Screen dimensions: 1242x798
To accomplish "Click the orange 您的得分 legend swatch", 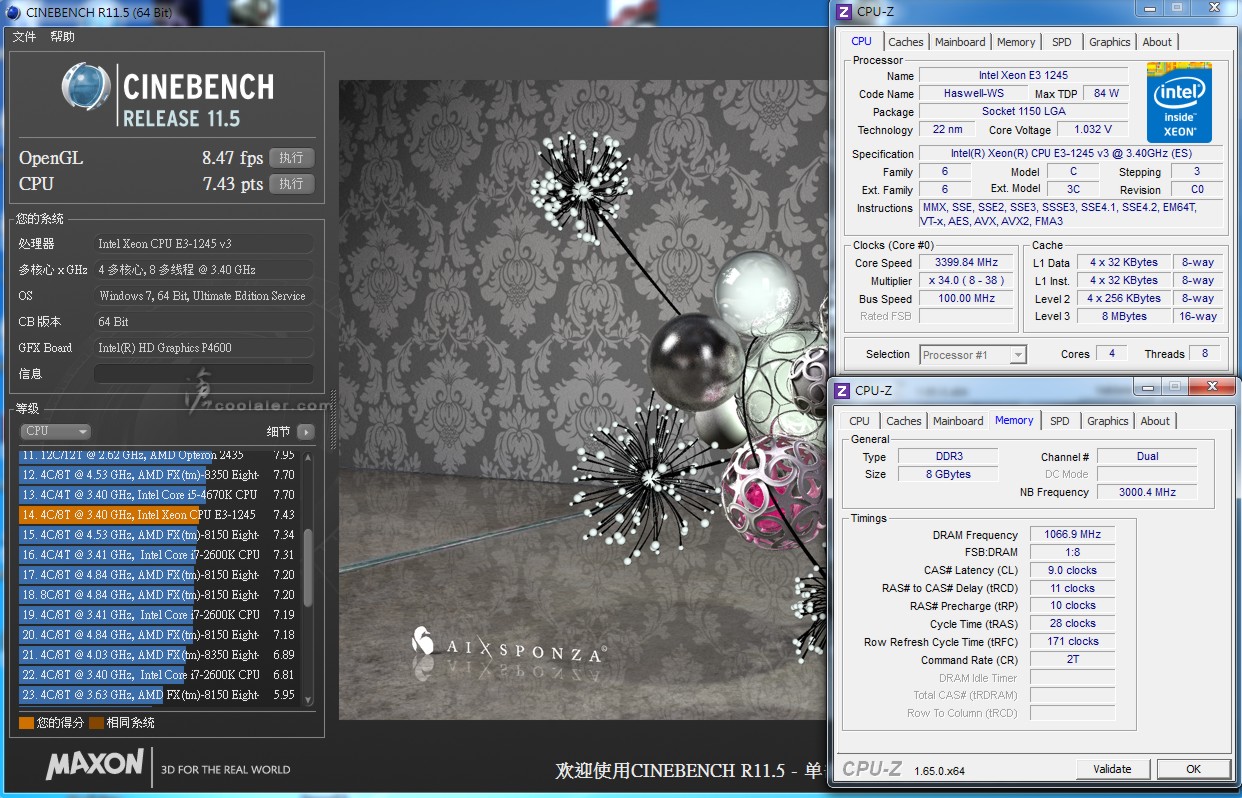I will (x=26, y=722).
